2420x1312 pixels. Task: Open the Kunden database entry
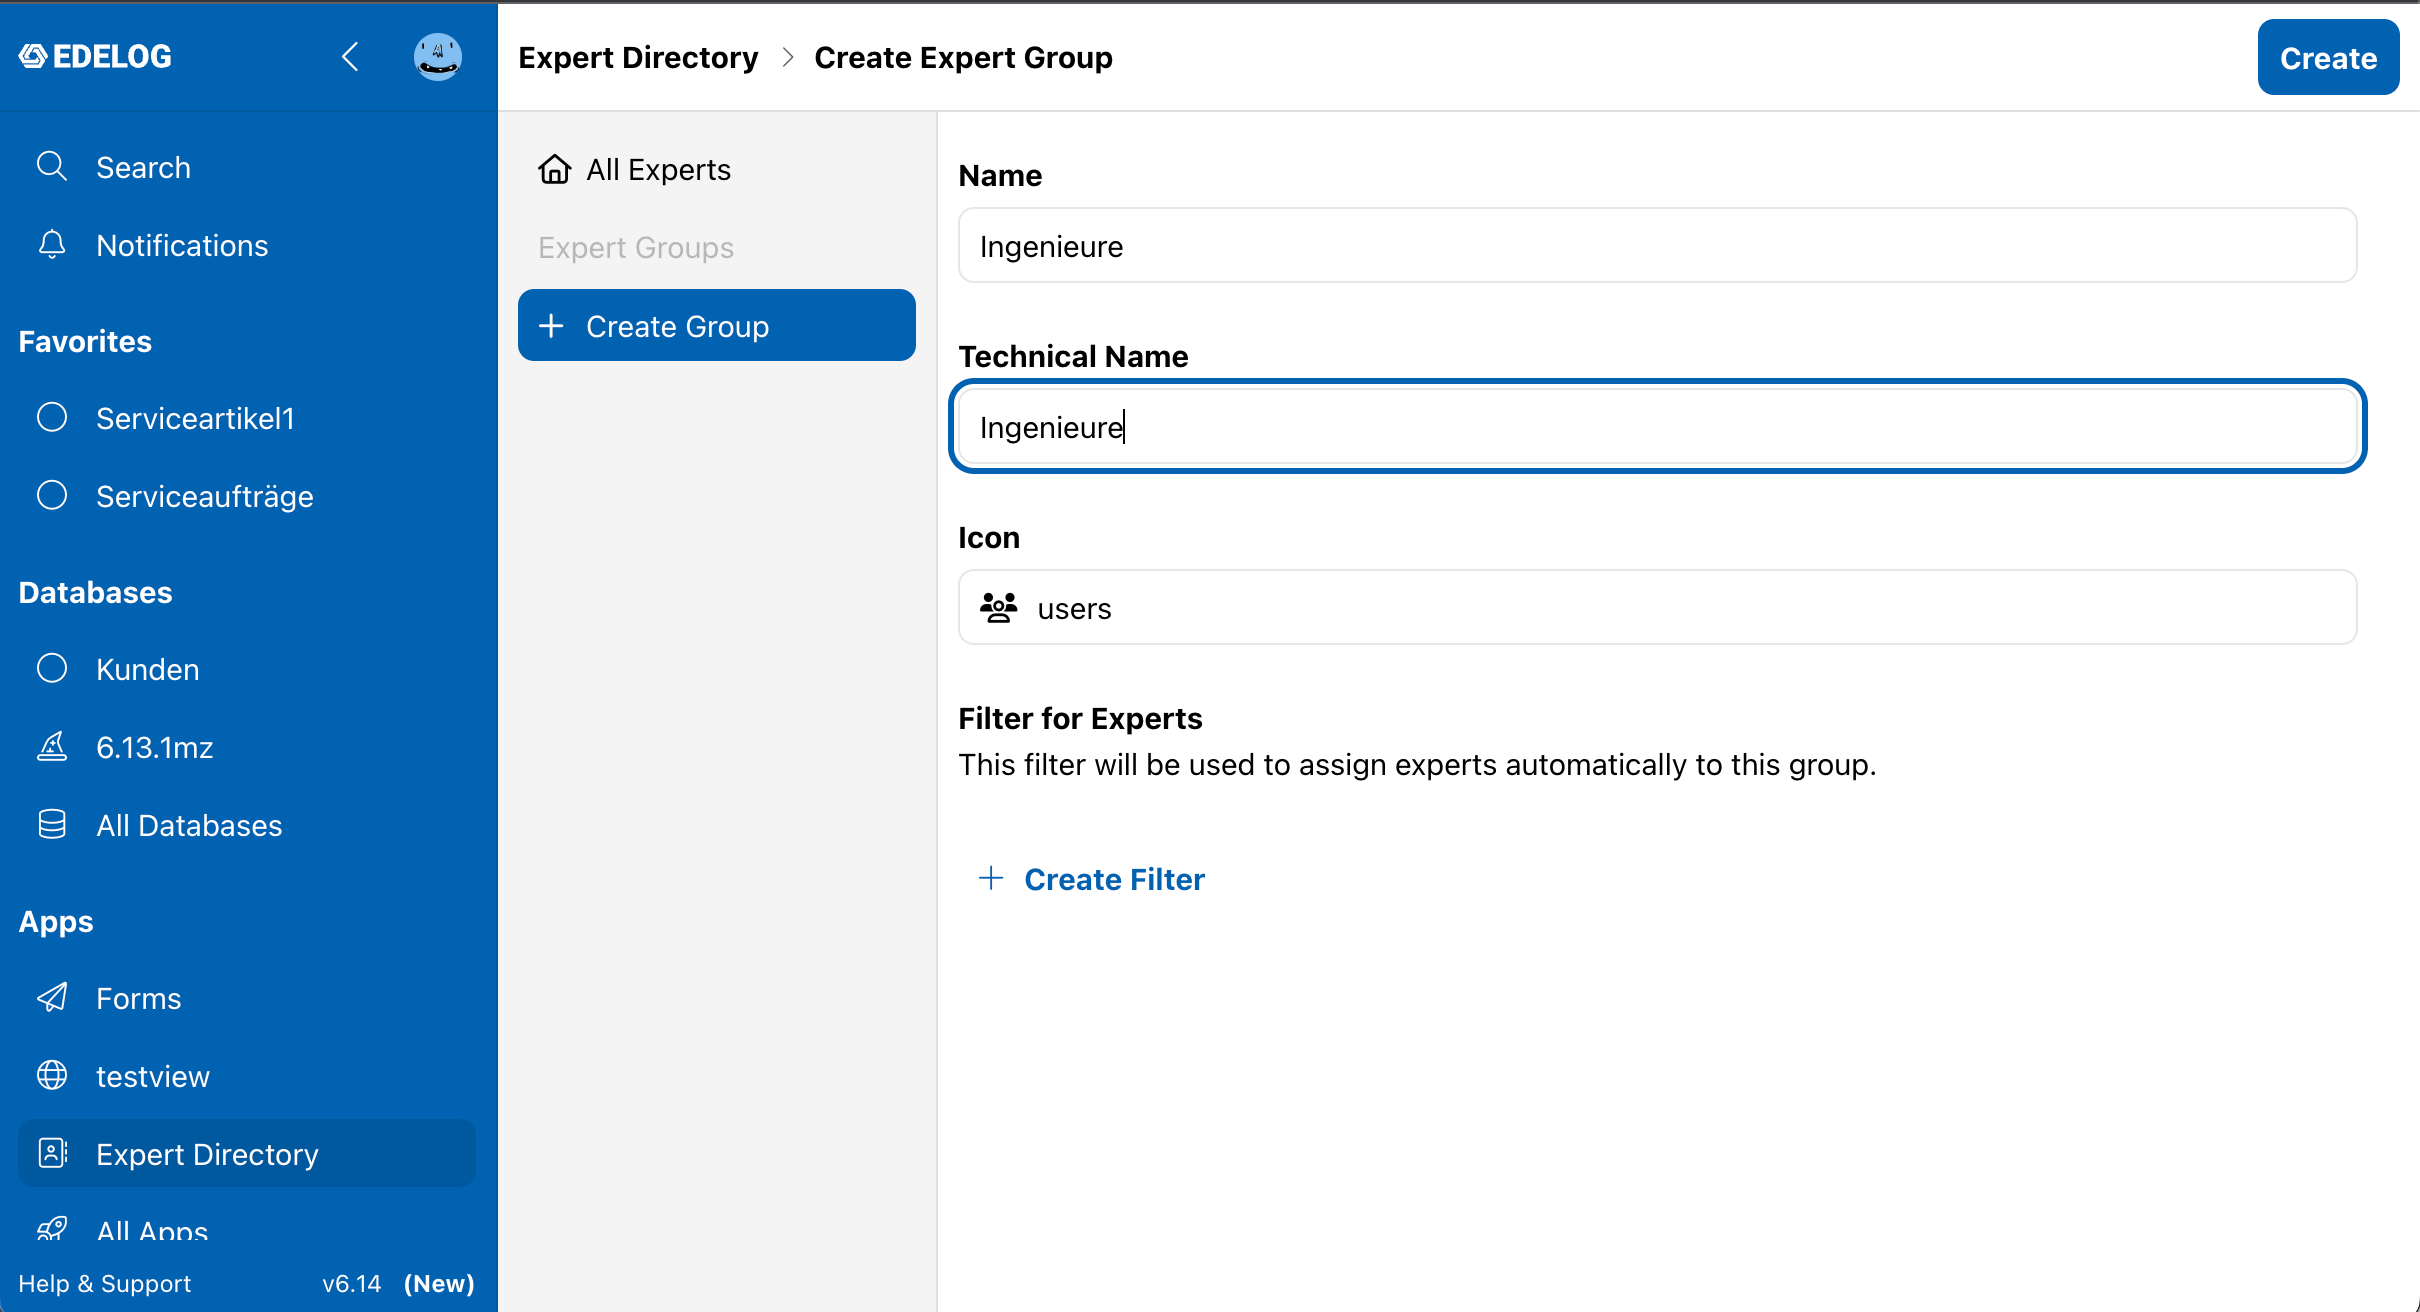(247, 669)
